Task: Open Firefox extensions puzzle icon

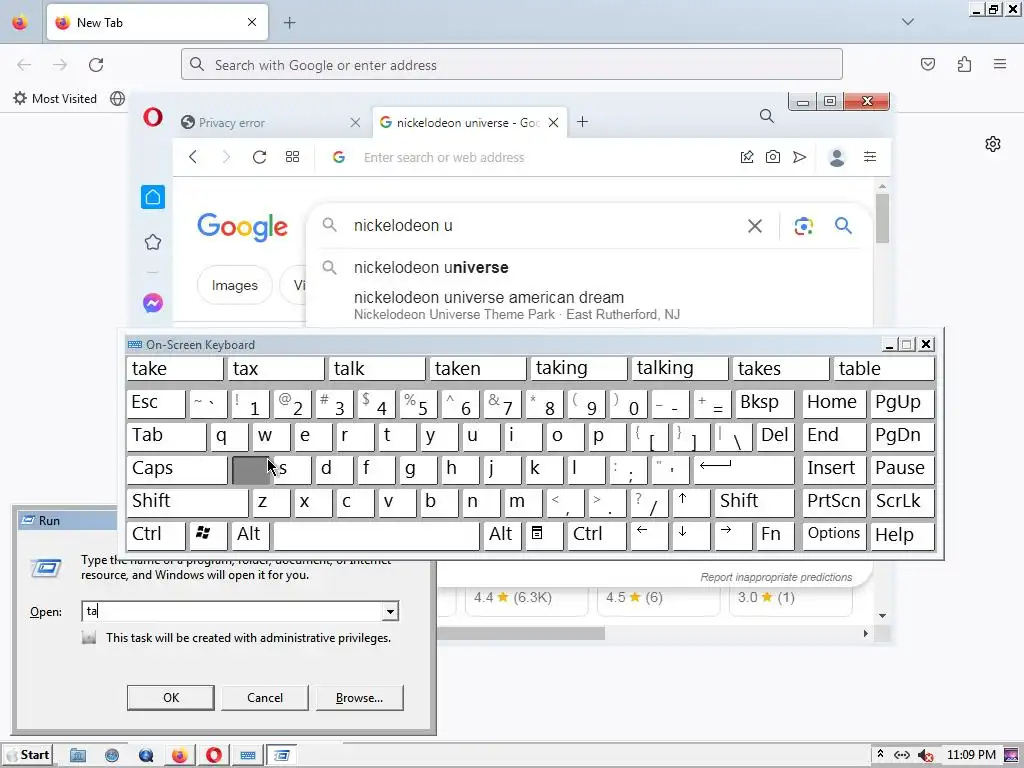Action: 964,64
